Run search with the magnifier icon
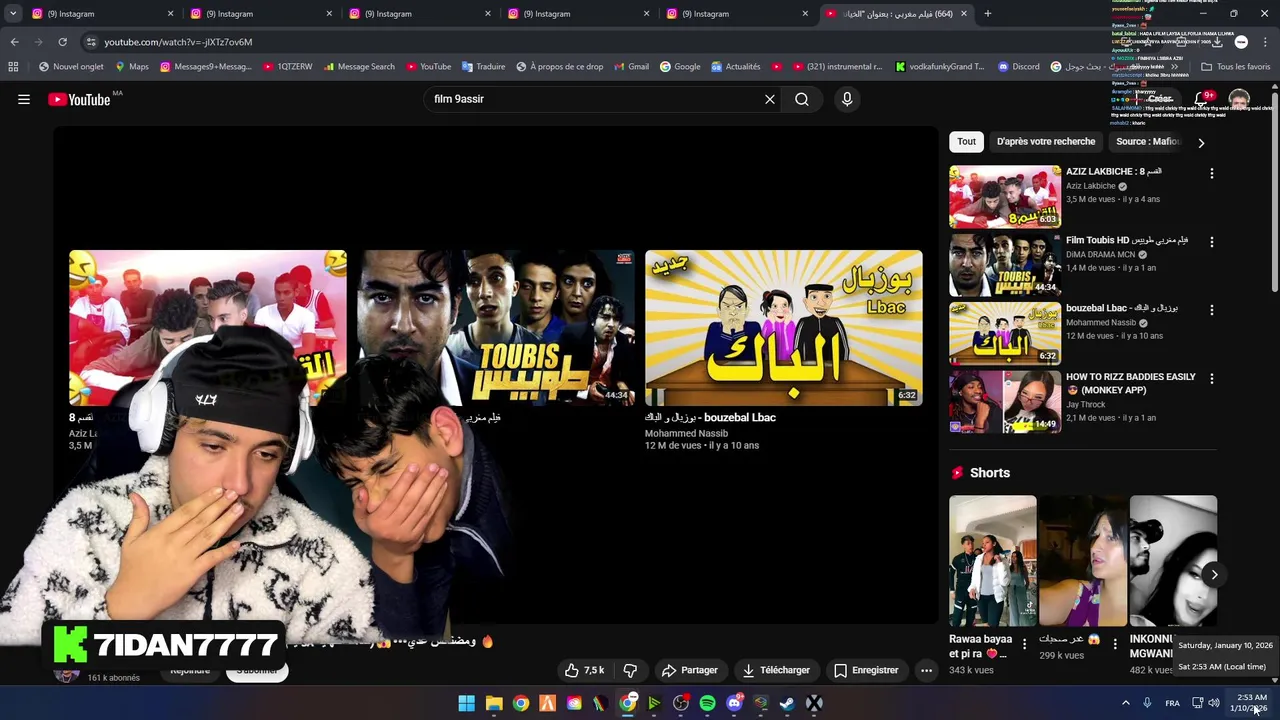This screenshot has height=720, width=1280. click(802, 99)
